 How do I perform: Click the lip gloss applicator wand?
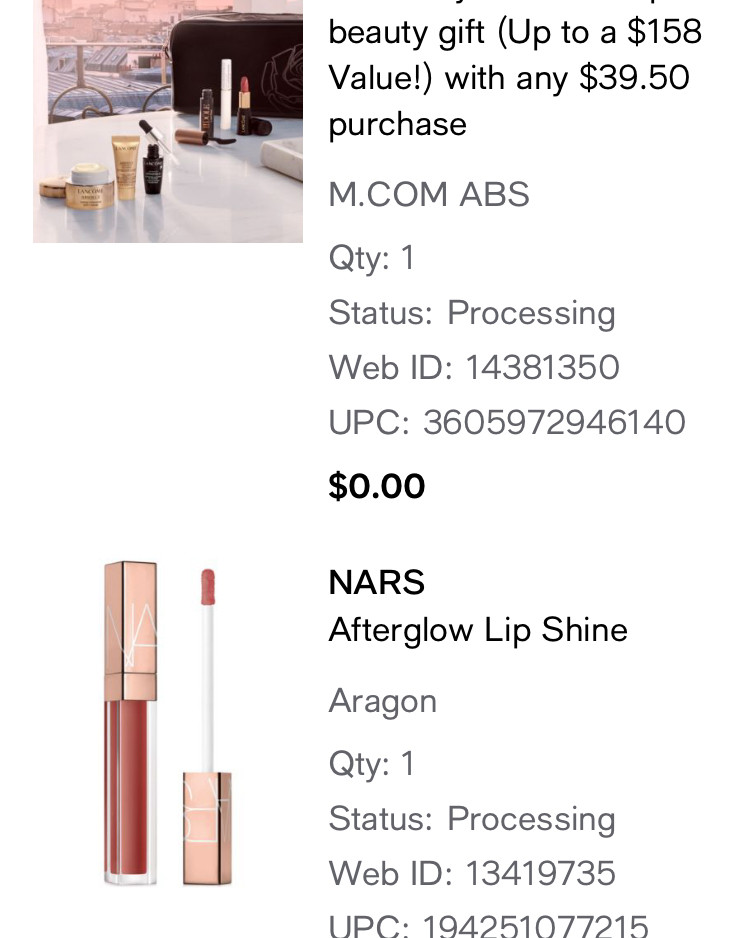209,680
